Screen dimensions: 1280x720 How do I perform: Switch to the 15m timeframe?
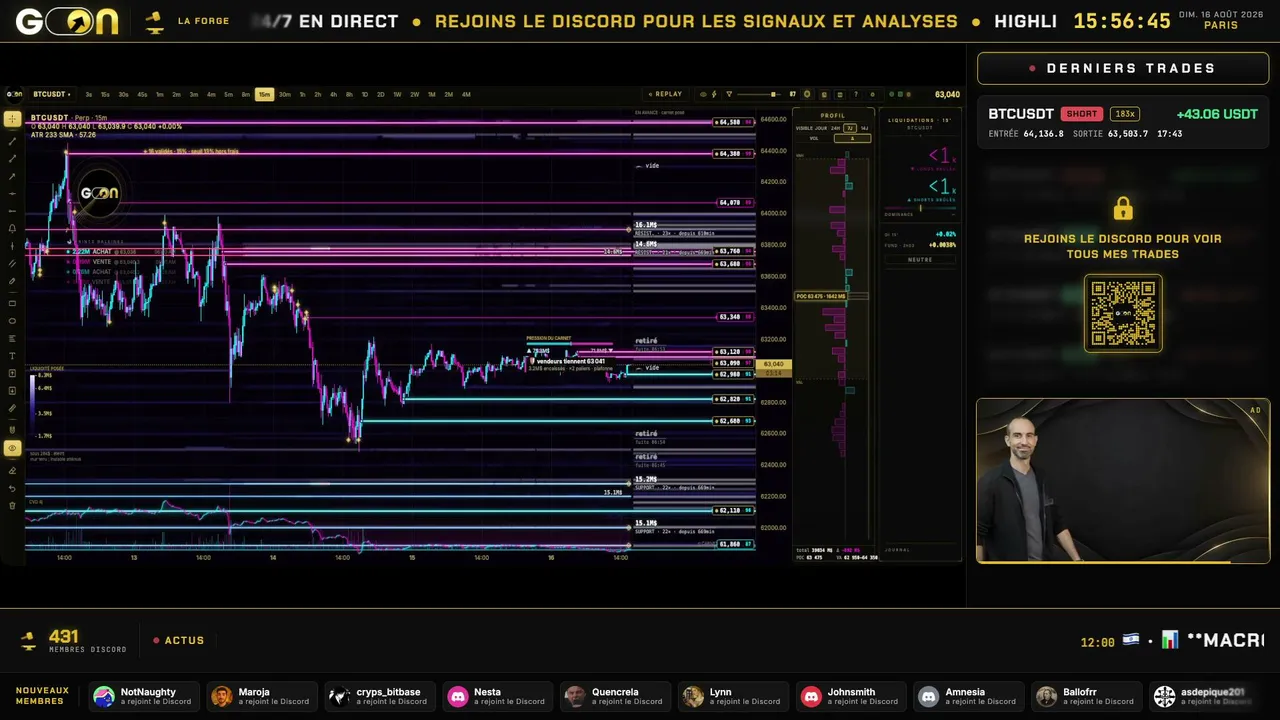[x=264, y=94]
